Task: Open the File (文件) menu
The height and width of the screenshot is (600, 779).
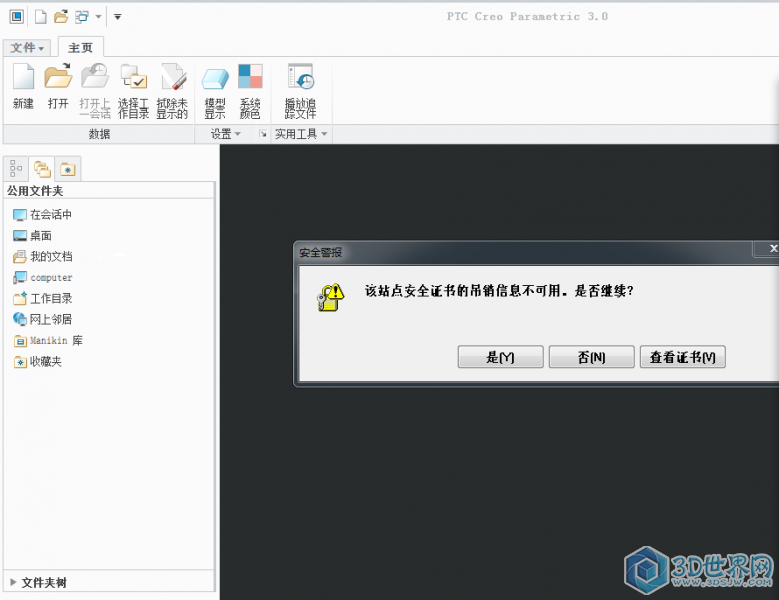Action: pos(27,48)
